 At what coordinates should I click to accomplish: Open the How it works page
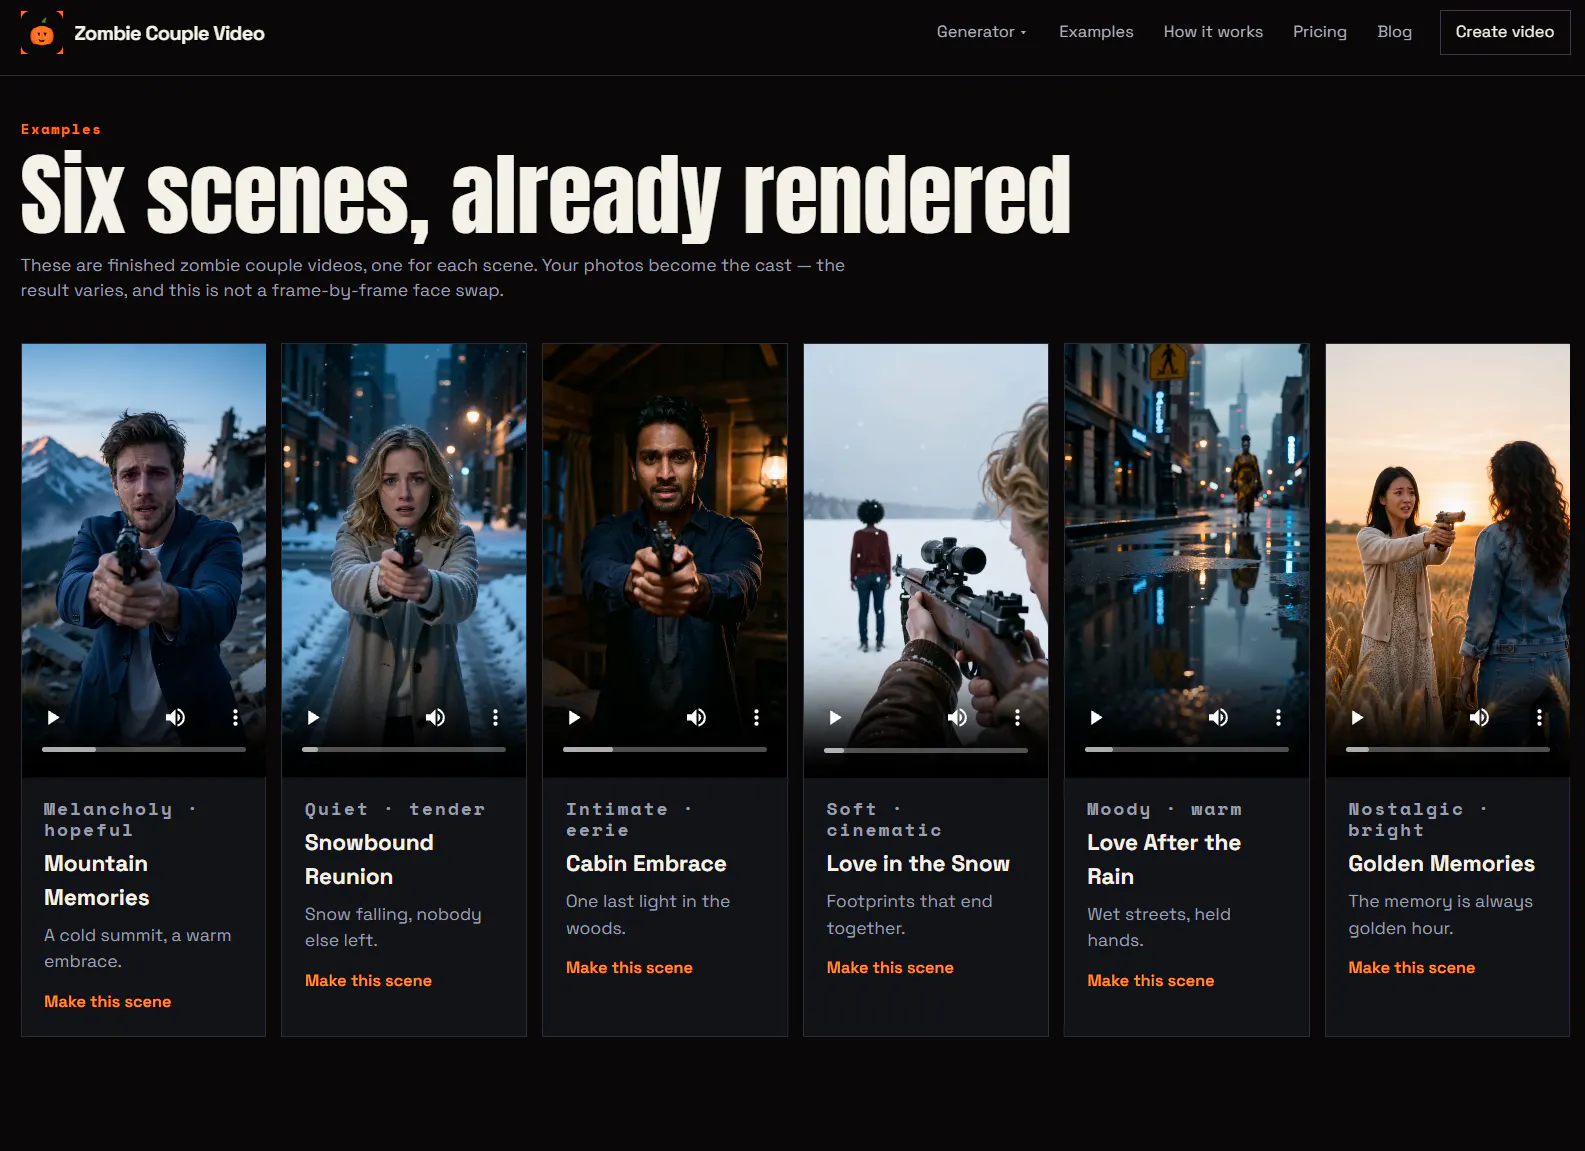coord(1213,32)
